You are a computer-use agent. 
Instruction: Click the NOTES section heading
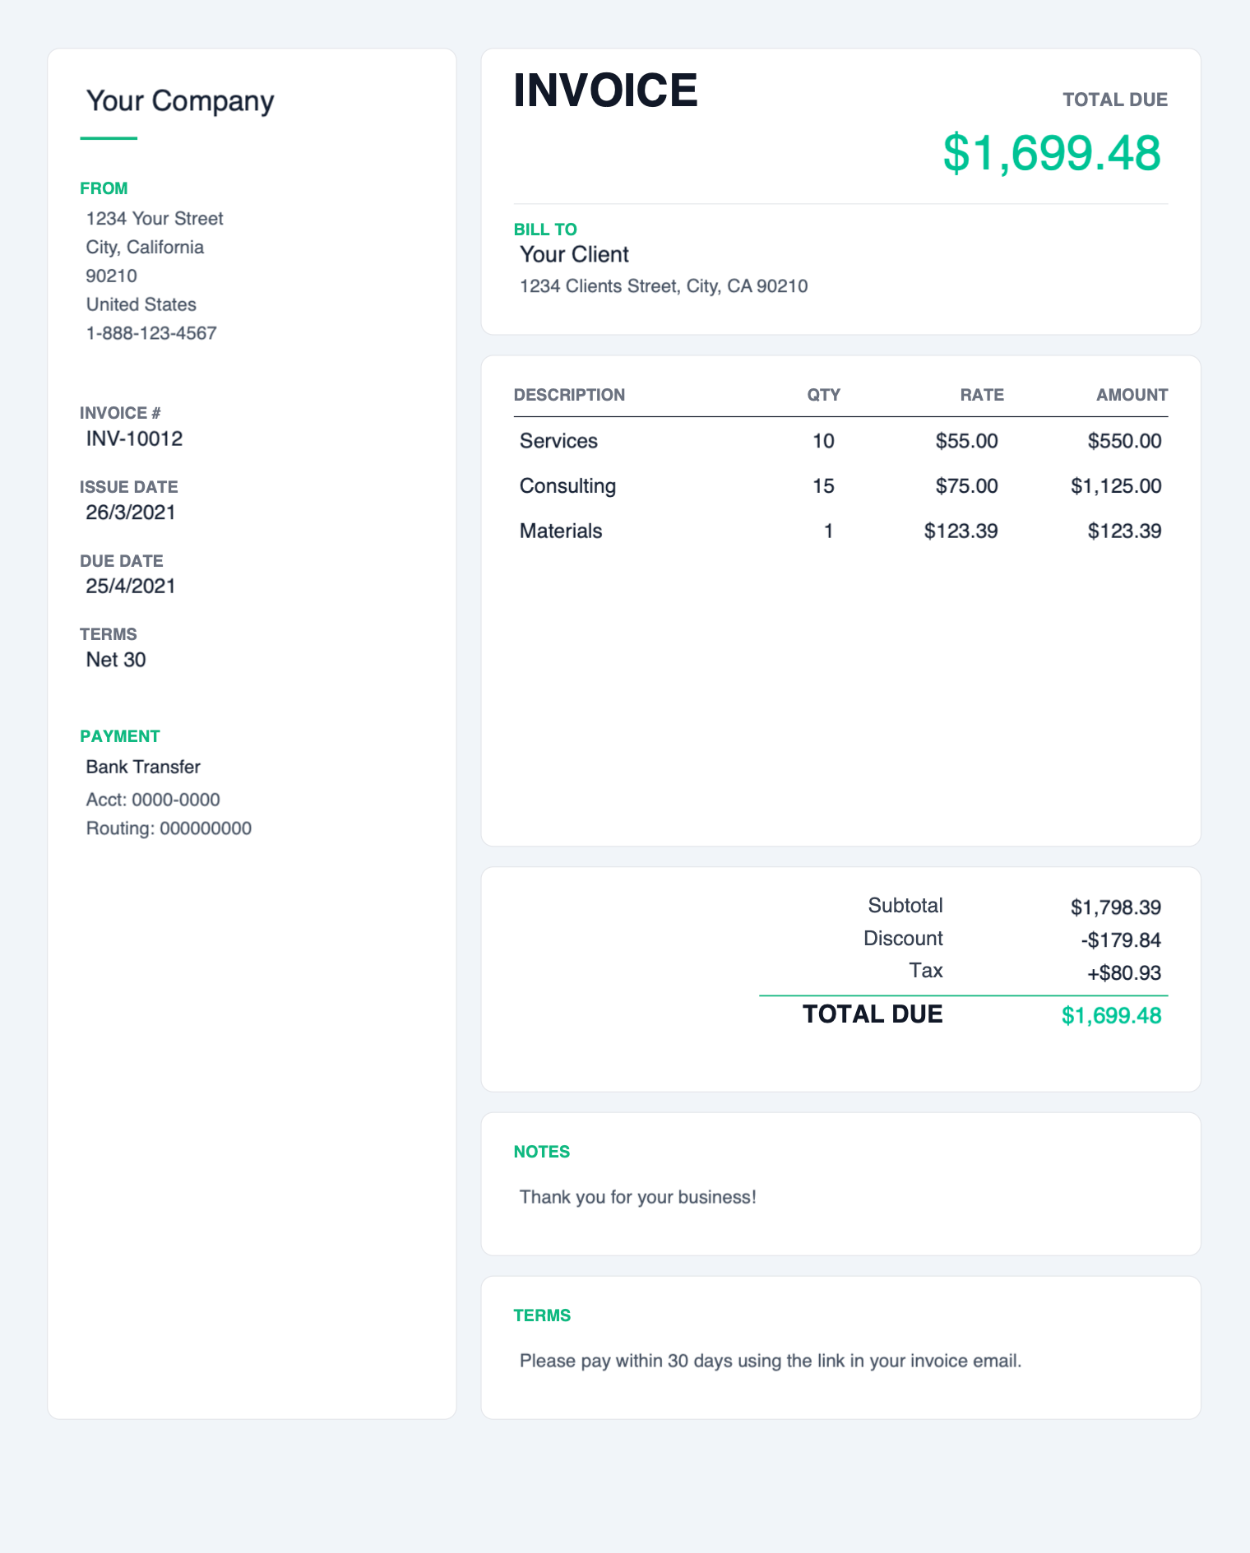tap(542, 1152)
